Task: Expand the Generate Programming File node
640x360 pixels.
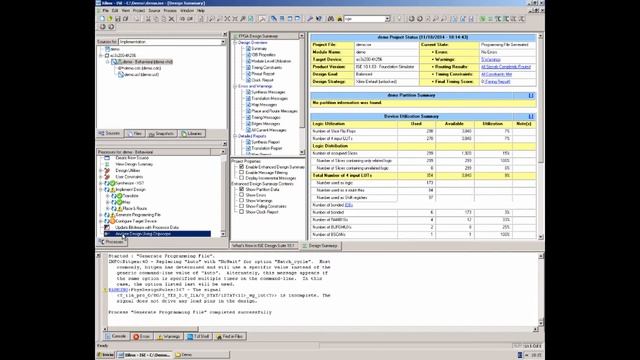Action: (x=101, y=215)
